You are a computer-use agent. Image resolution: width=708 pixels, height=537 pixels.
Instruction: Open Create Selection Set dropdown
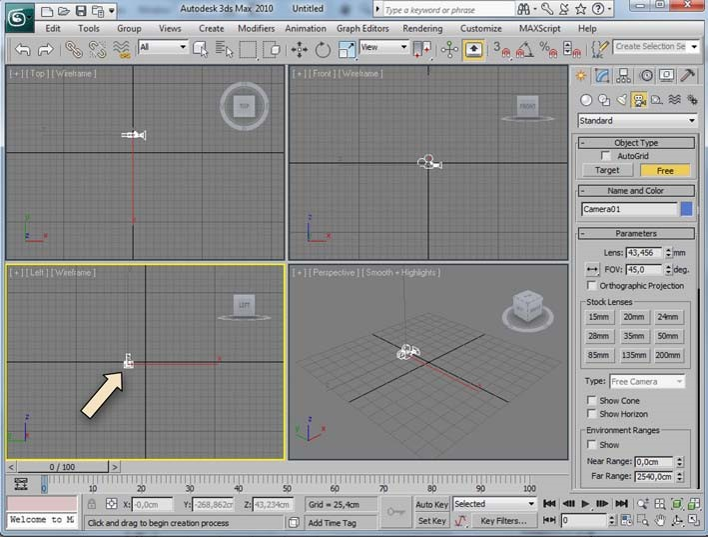pos(656,47)
